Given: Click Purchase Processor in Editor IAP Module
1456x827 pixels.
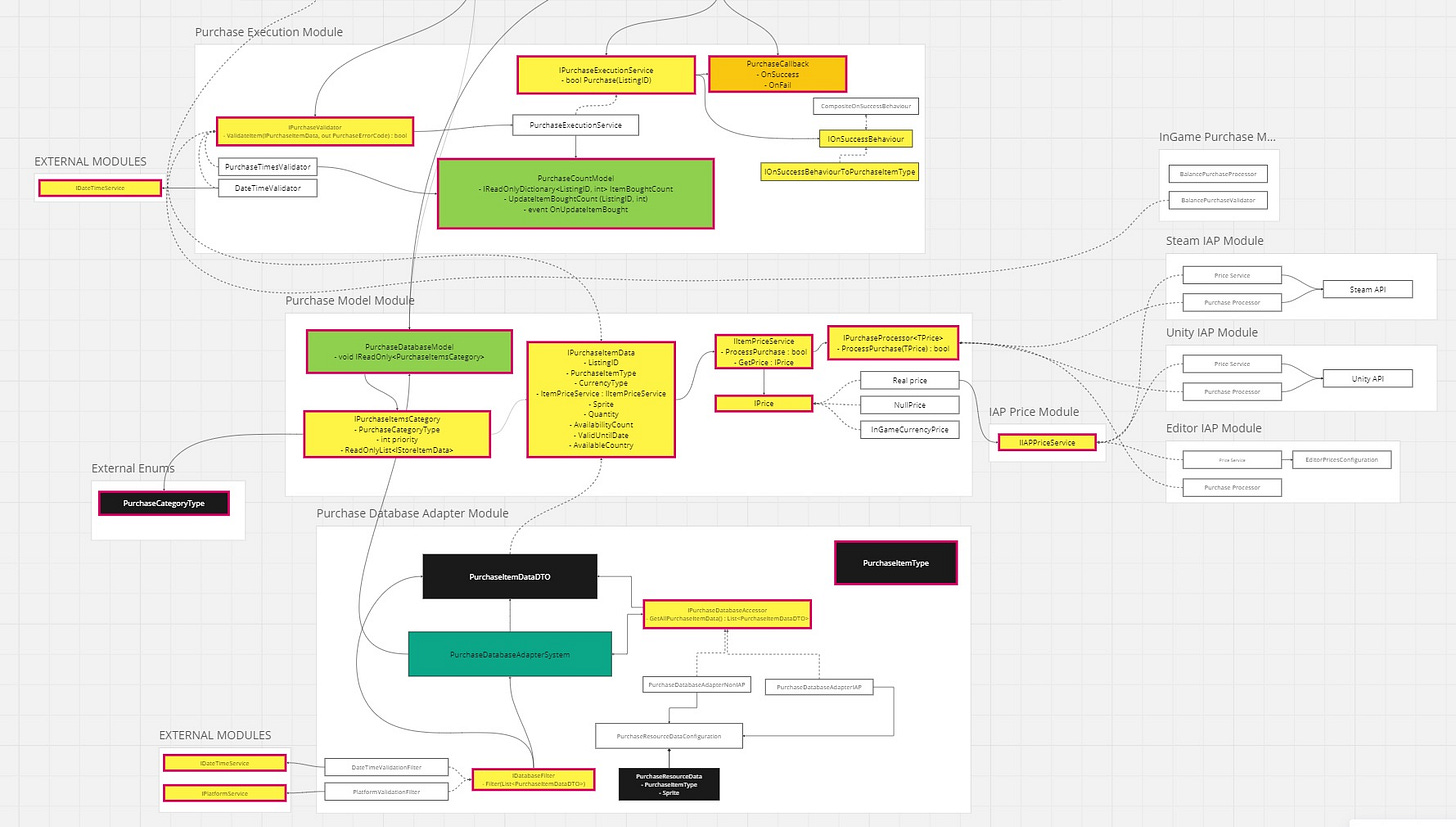Looking at the screenshot, I should (1231, 488).
